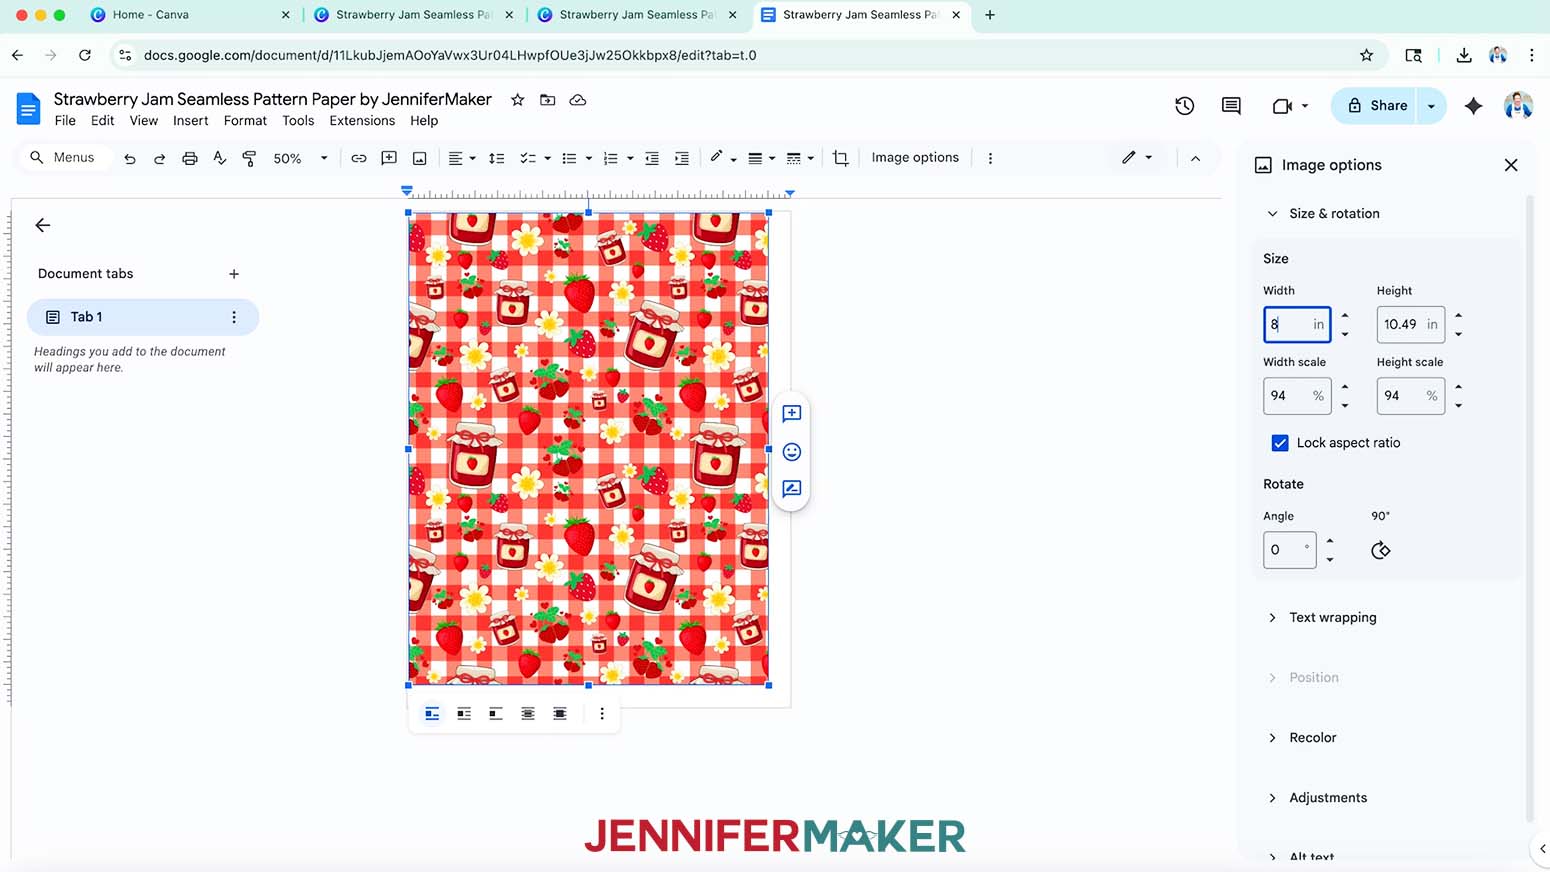
Task: Open version history clock icon
Action: tap(1184, 105)
